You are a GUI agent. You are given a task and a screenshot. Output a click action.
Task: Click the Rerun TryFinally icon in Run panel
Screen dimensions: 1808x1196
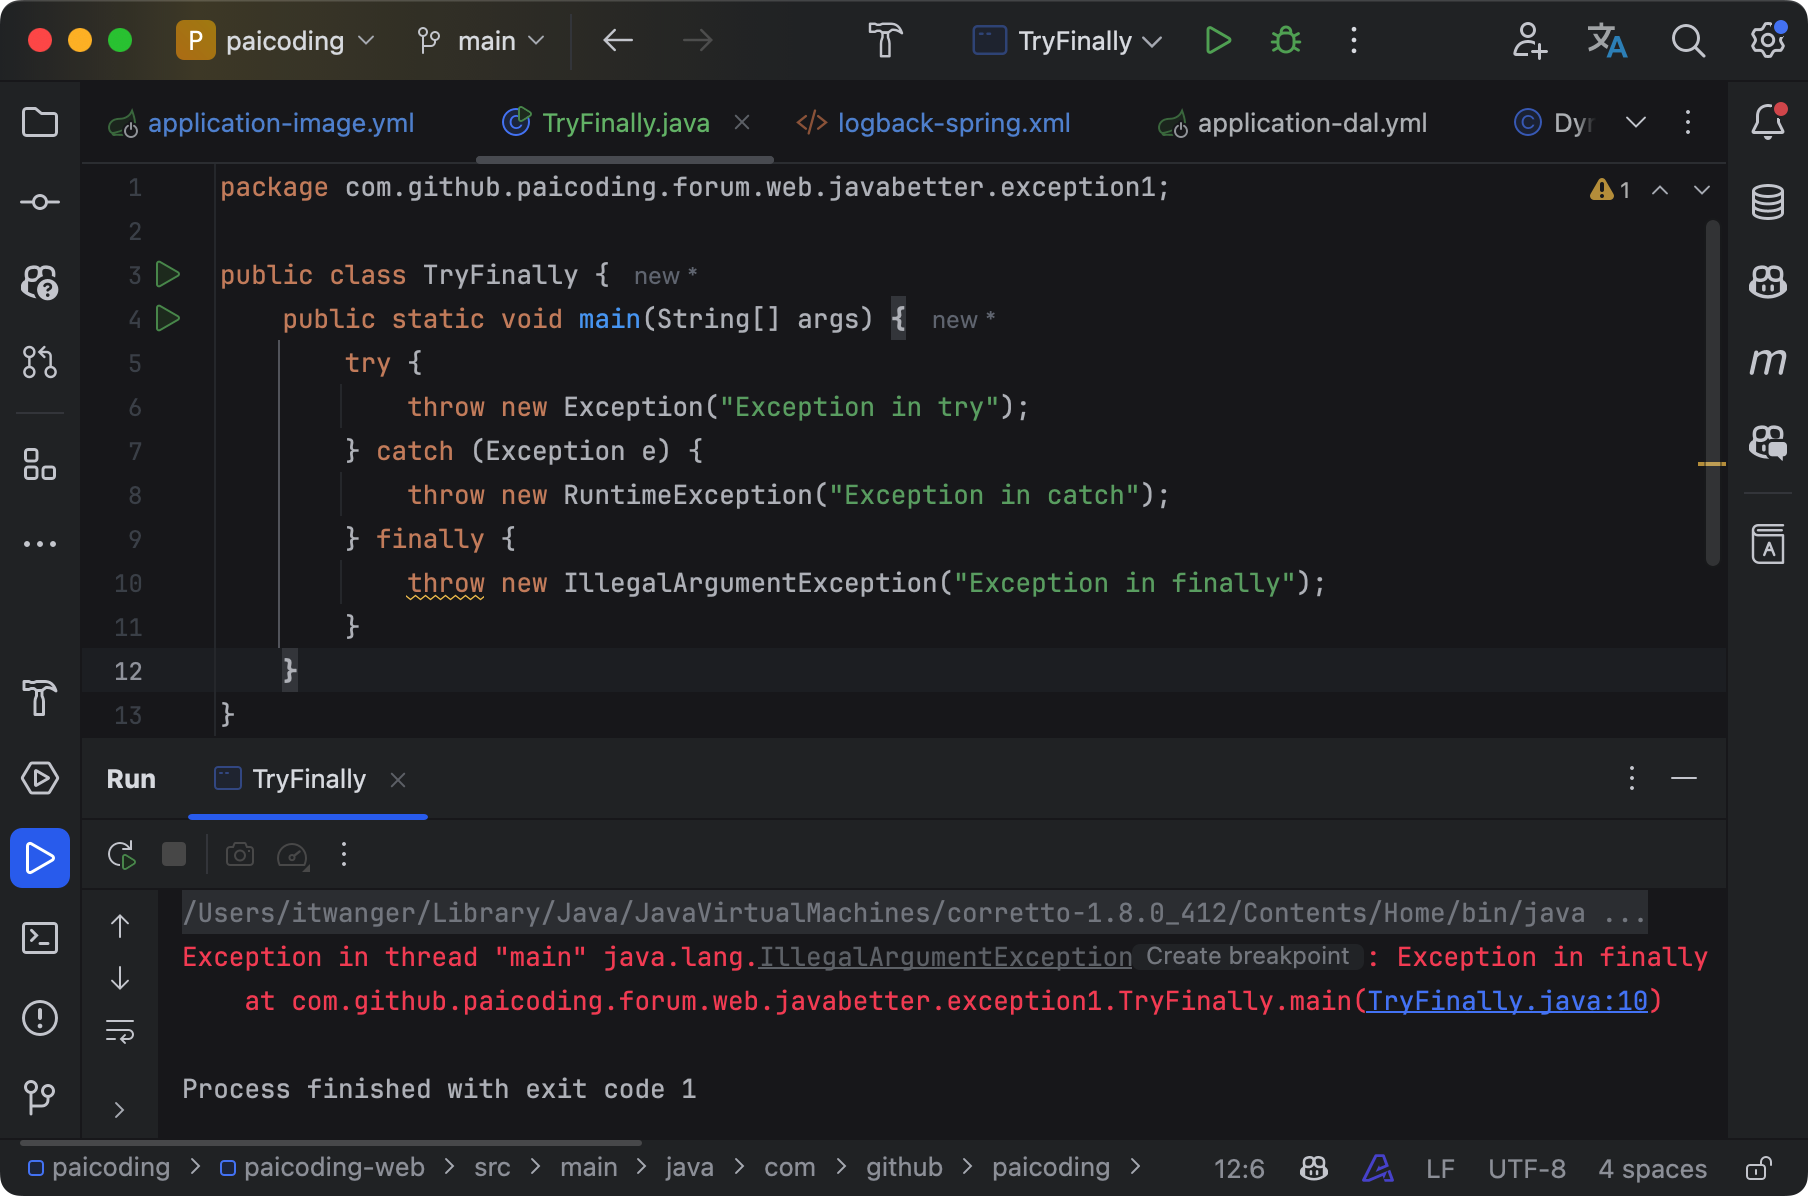pos(121,855)
